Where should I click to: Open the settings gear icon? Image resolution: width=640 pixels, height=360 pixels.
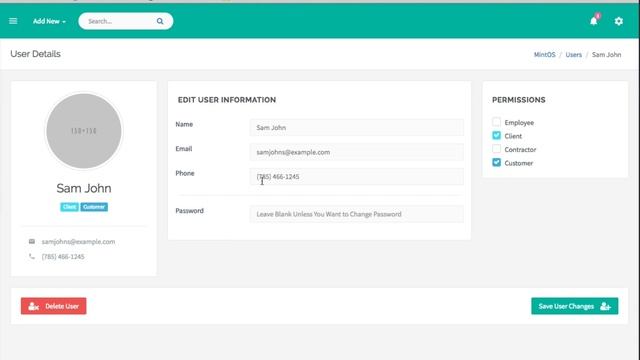pos(619,21)
